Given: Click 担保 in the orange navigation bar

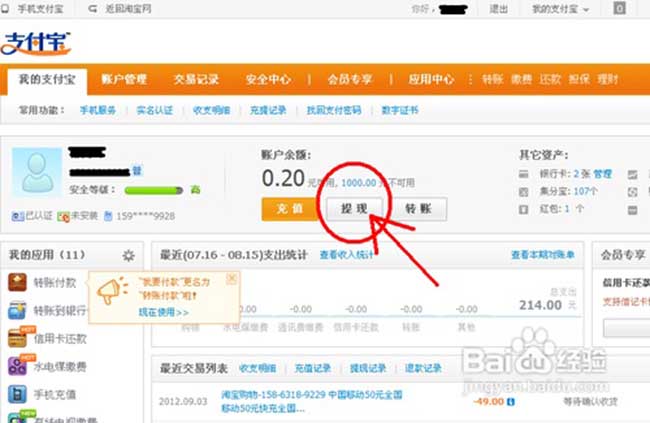Looking at the screenshot, I should pyautogui.click(x=579, y=79).
